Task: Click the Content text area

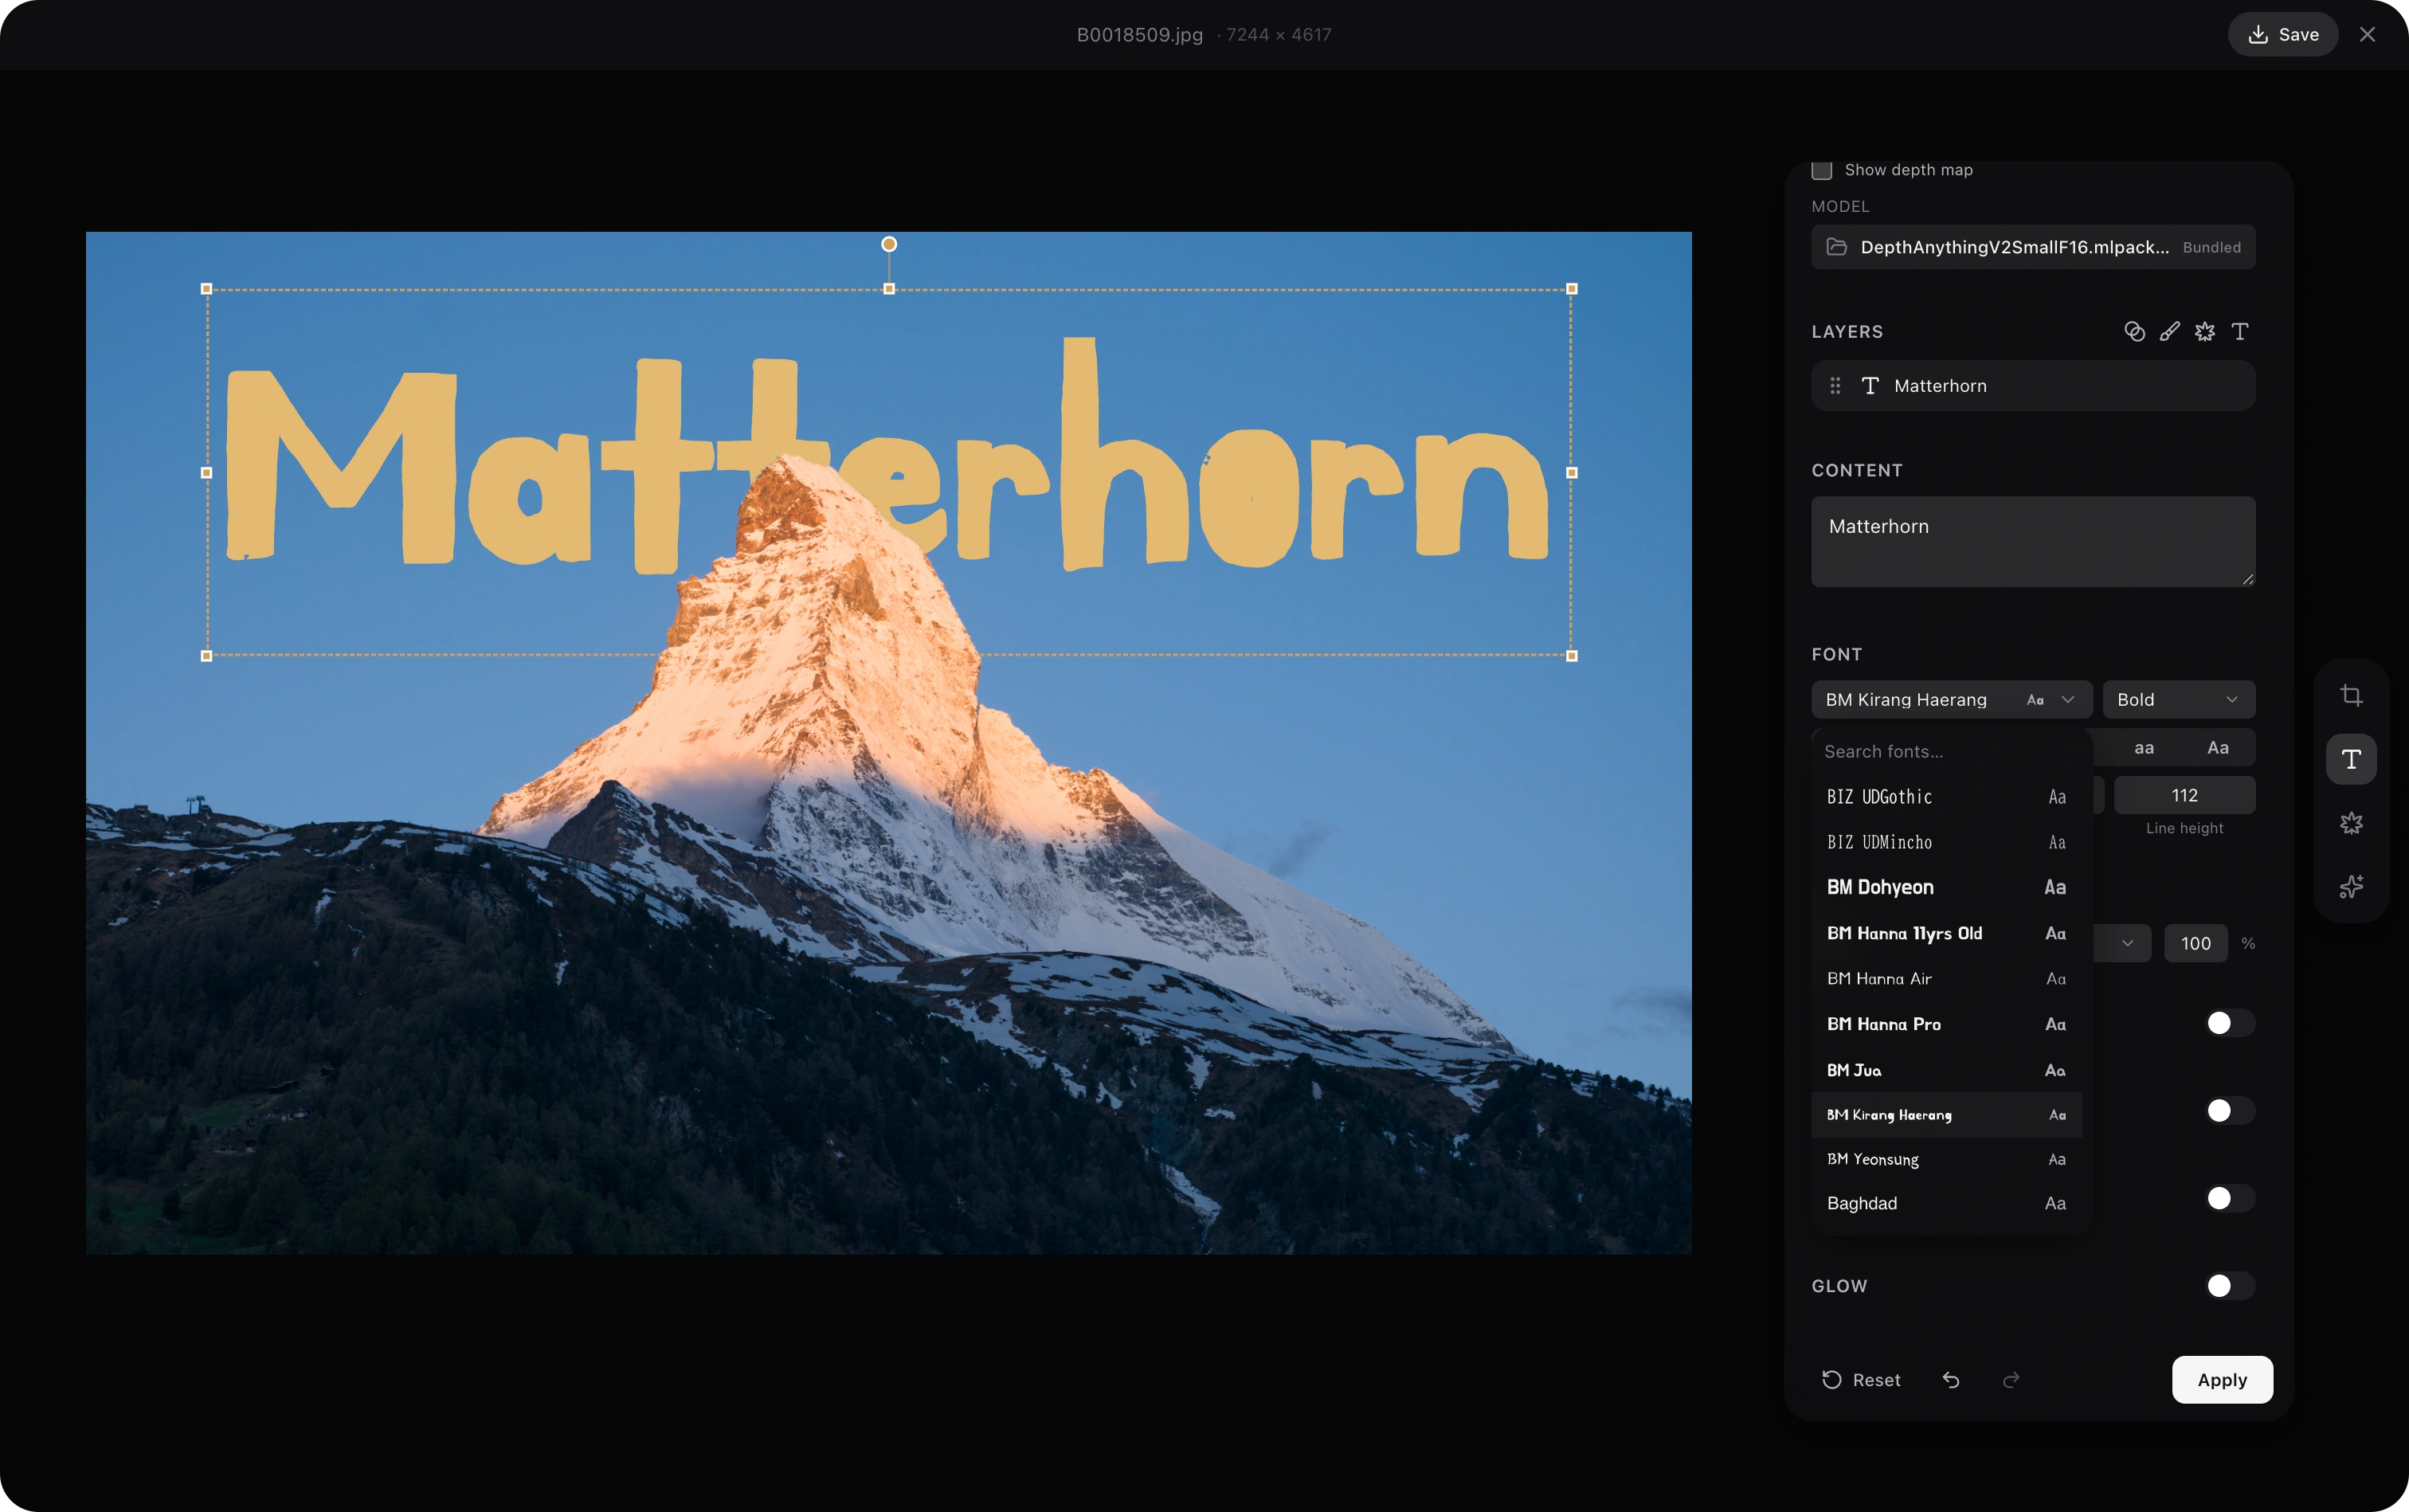Action: [x=2033, y=541]
